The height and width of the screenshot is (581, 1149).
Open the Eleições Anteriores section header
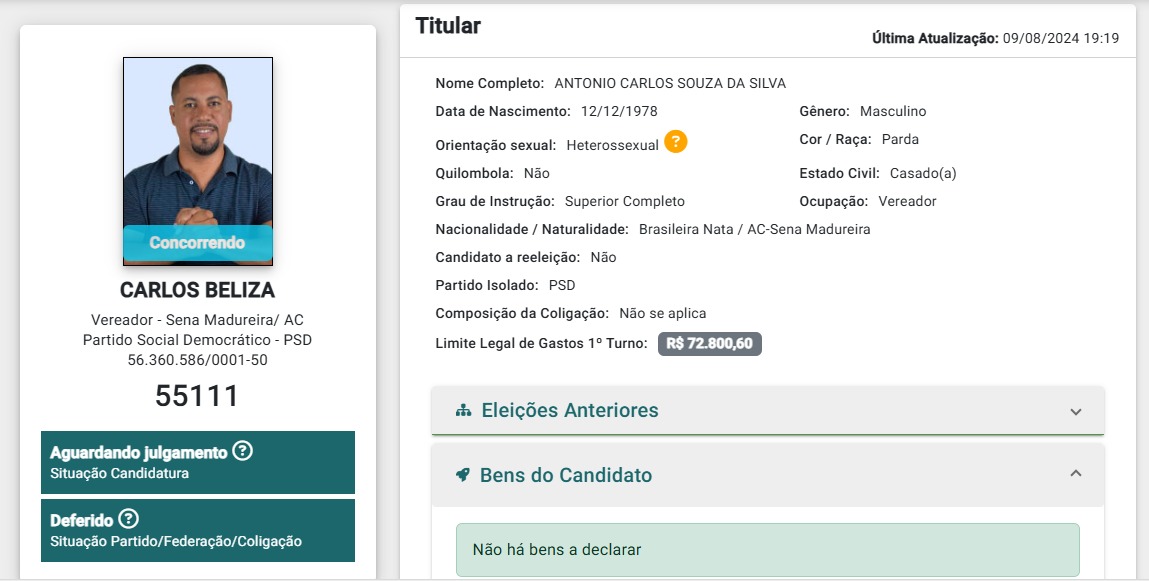point(767,410)
